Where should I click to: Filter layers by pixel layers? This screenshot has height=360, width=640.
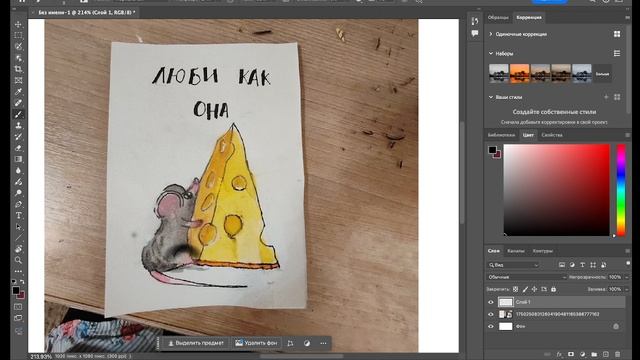(x=562, y=265)
